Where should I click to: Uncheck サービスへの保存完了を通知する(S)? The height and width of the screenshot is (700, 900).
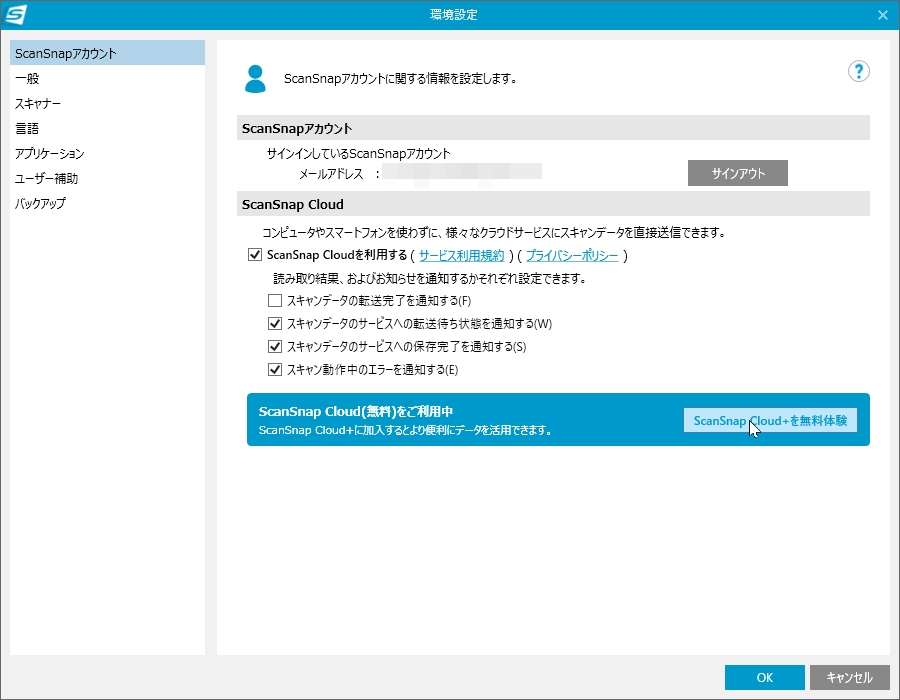pyautogui.click(x=275, y=347)
